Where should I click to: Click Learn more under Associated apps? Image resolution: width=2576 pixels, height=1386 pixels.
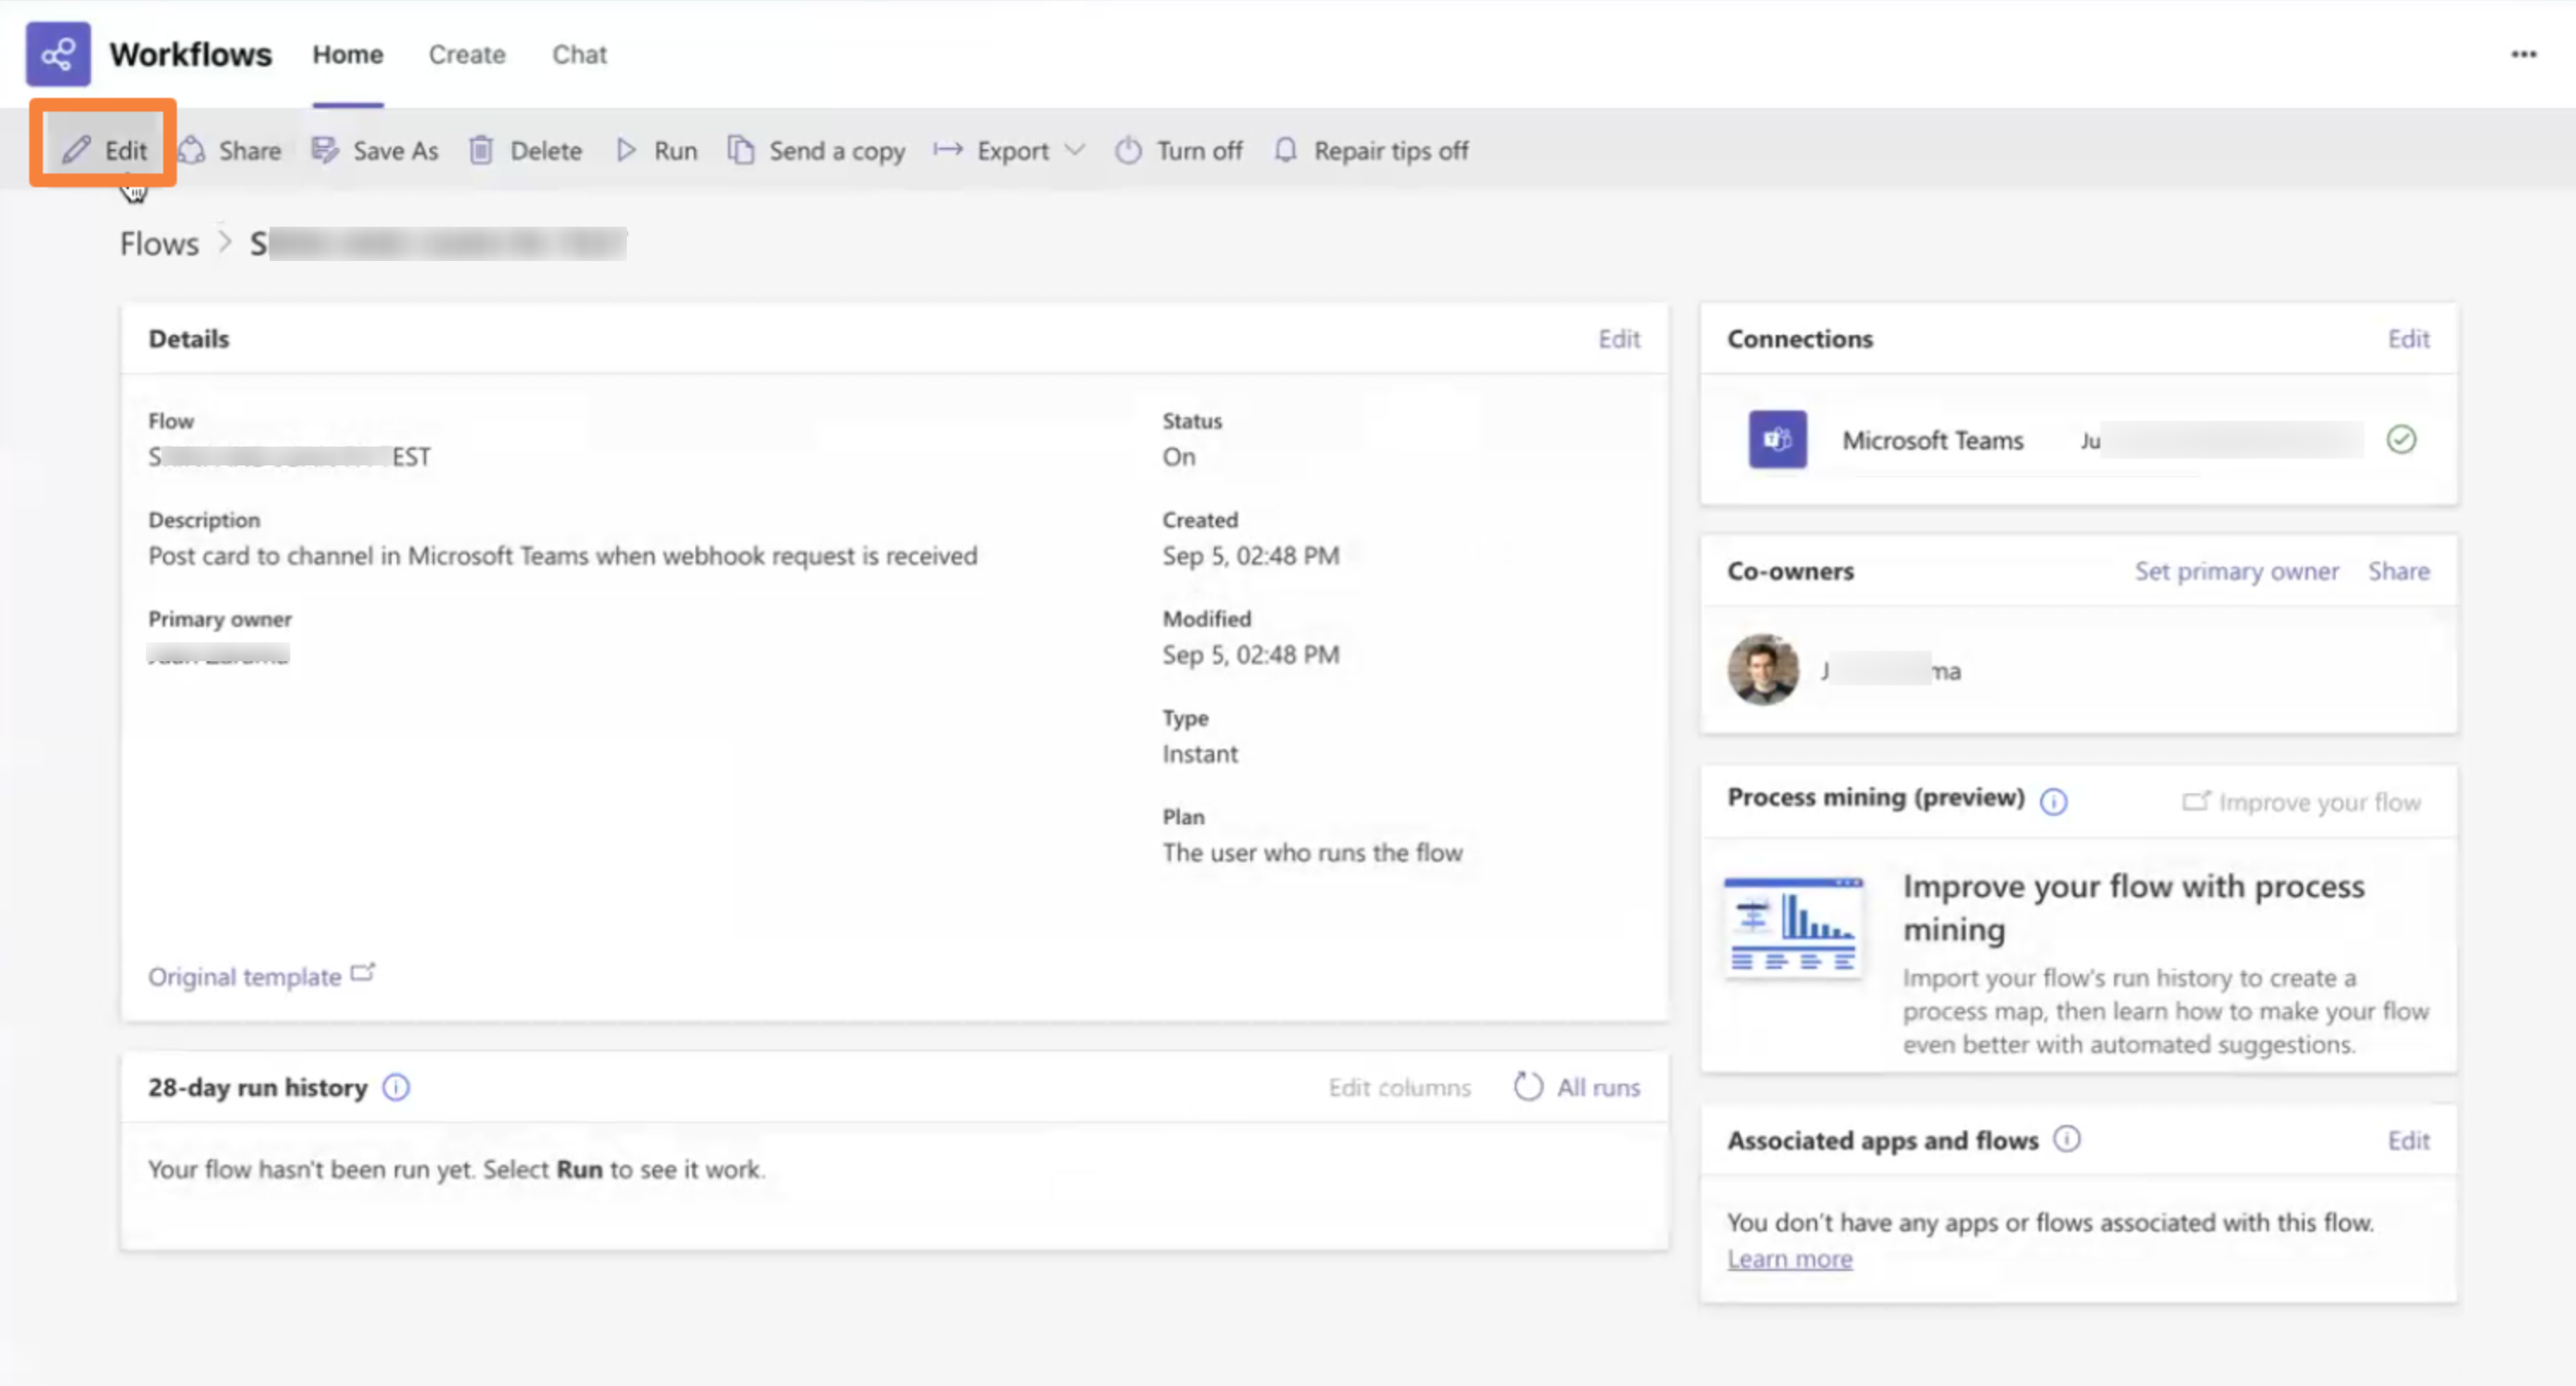pyautogui.click(x=1788, y=1258)
